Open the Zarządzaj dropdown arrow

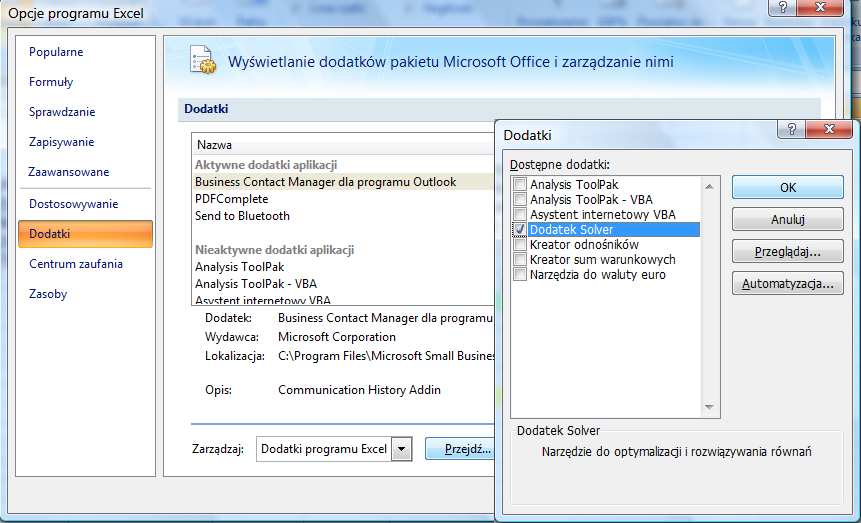tap(401, 449)
